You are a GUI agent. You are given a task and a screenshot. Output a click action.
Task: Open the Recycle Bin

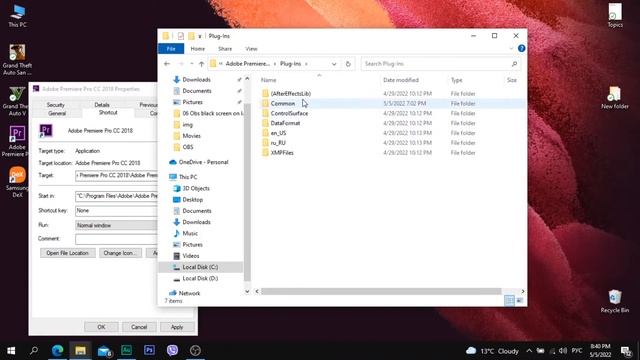615,301
